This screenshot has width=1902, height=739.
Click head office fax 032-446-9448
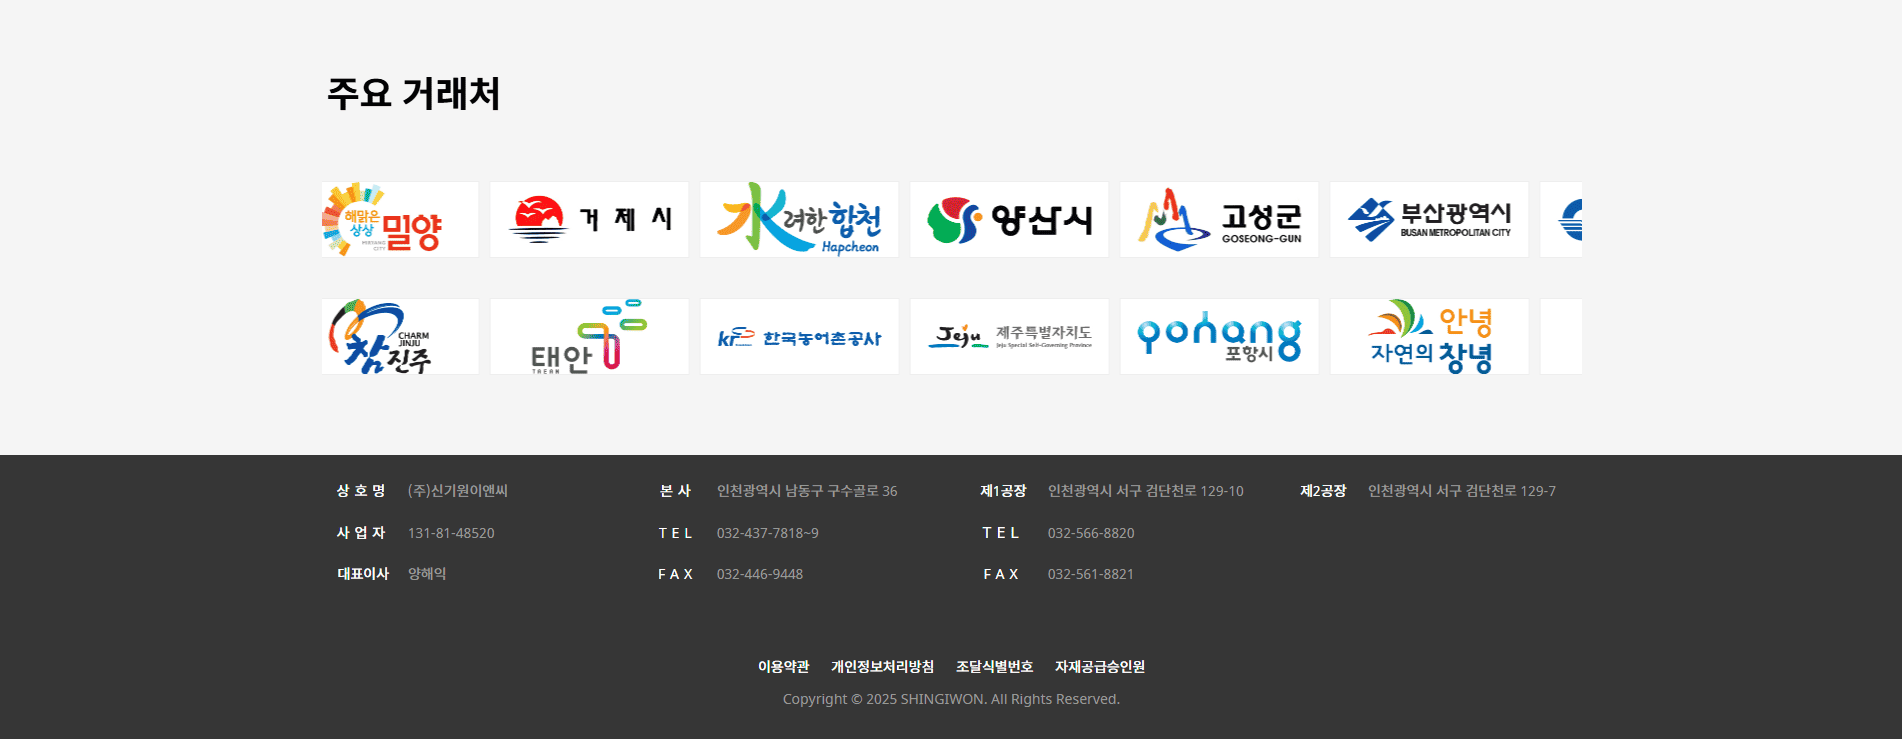click(759, 574)
